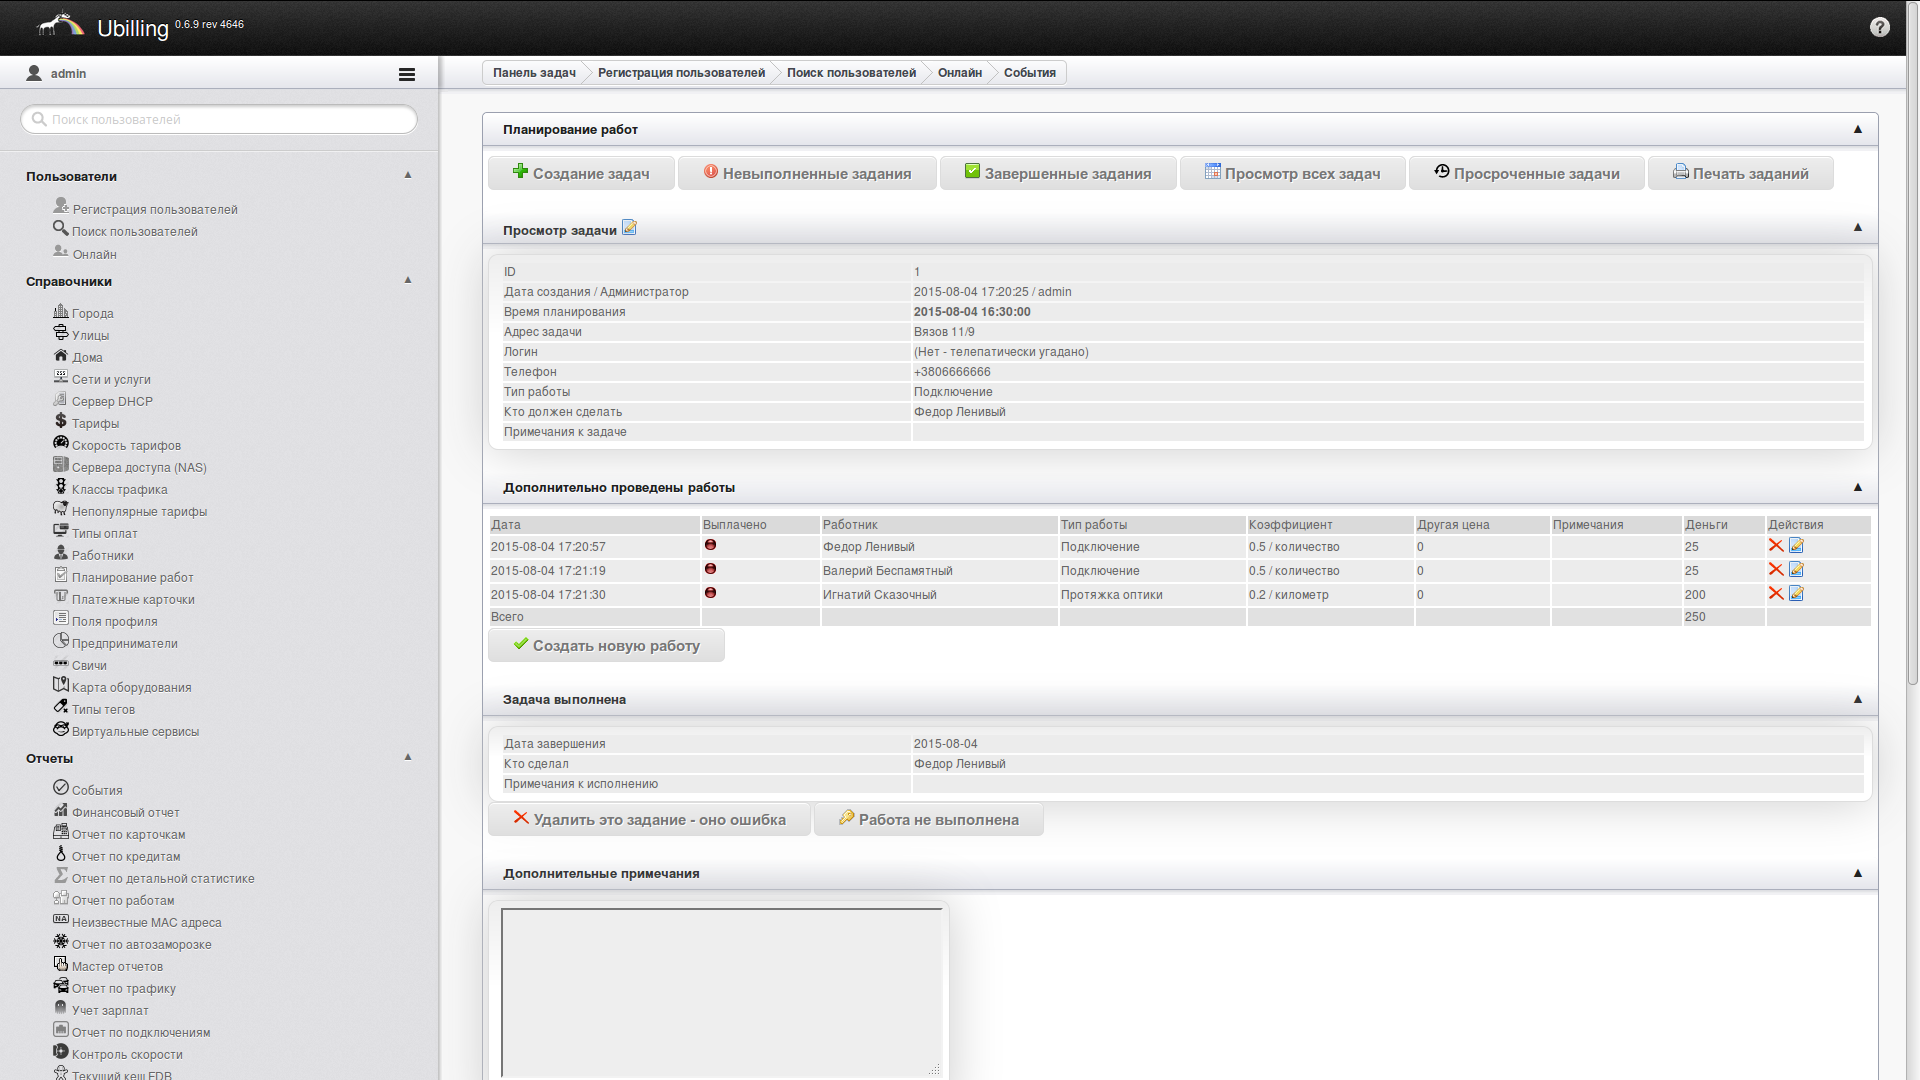Delete the Игнатий Сказочный work row
The image size is (1920, 1080).
pos(1775,594)
